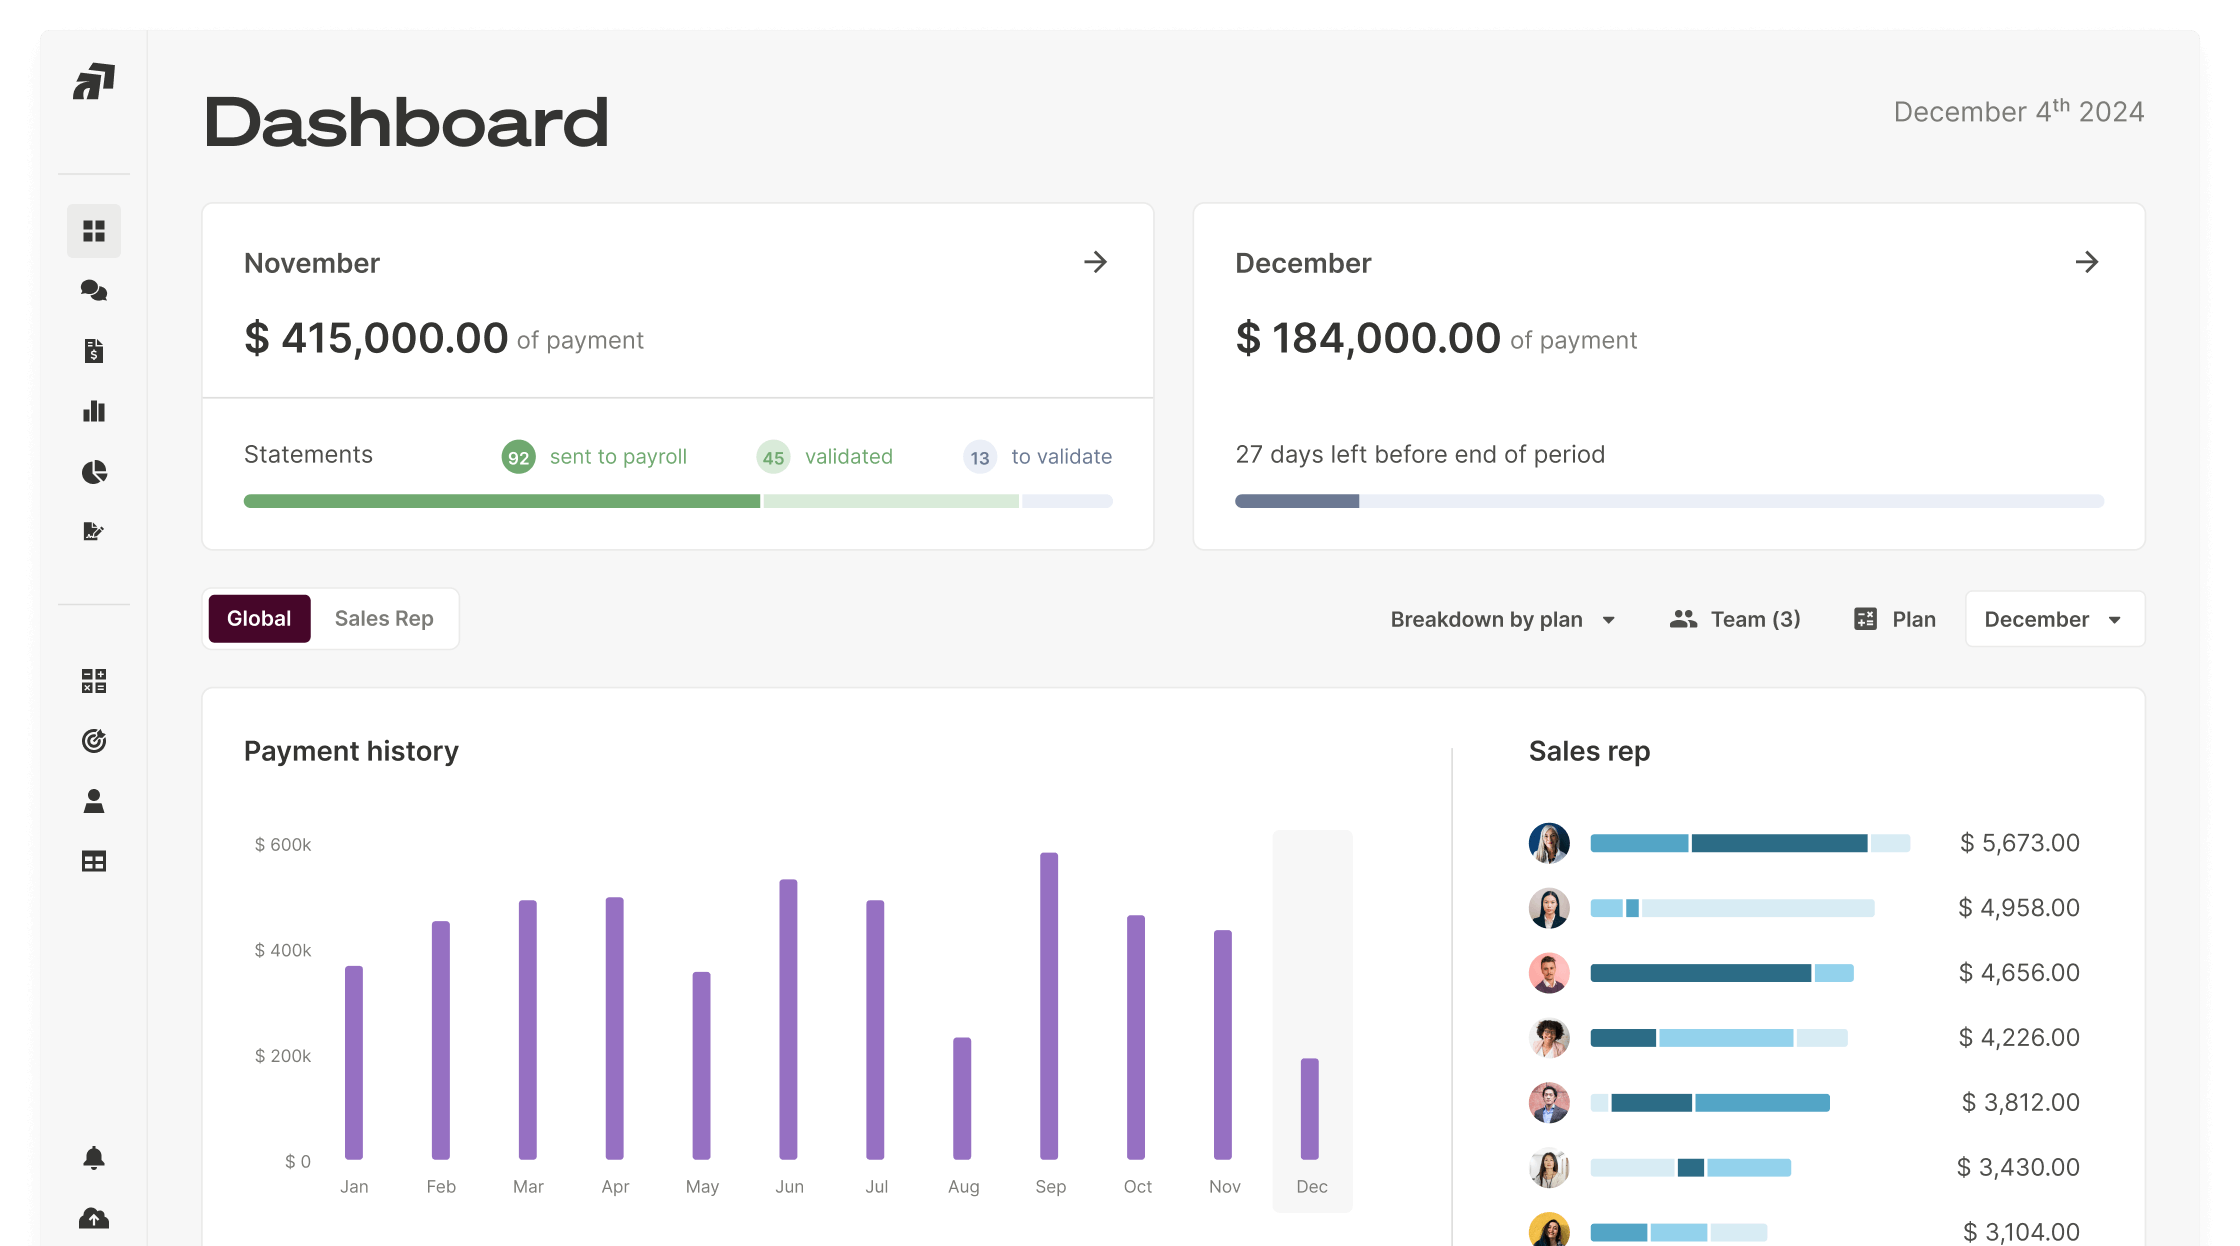Click the December period progress bar
The height and width of the screenshot is (1246, 2240).
1669,501
